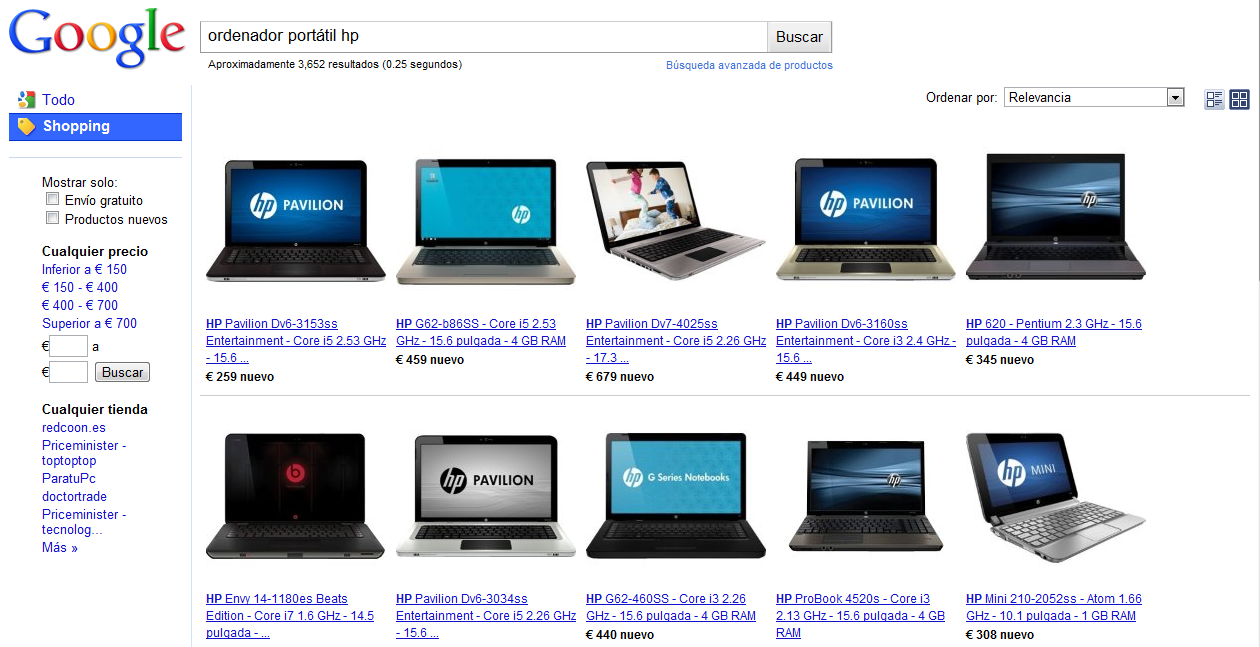1260x647 pixels.
Task: Show more stores with Más »
Action: pyautogui.click(x=60, y=547)
